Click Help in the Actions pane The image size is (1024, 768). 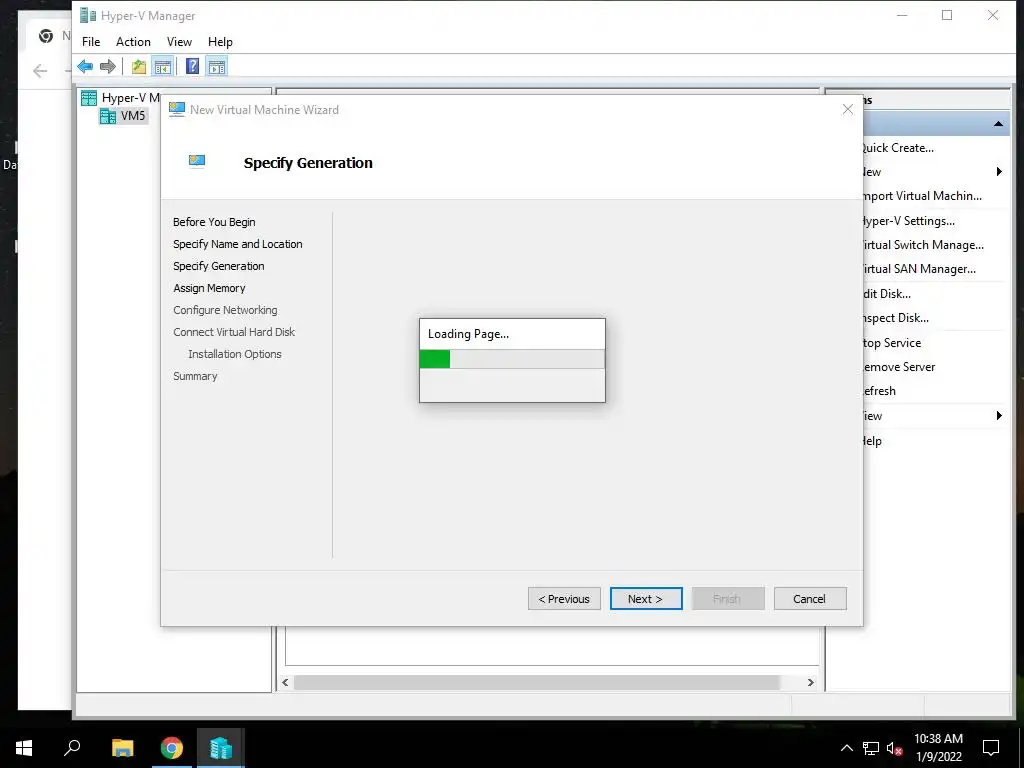(x=872, y=441)
